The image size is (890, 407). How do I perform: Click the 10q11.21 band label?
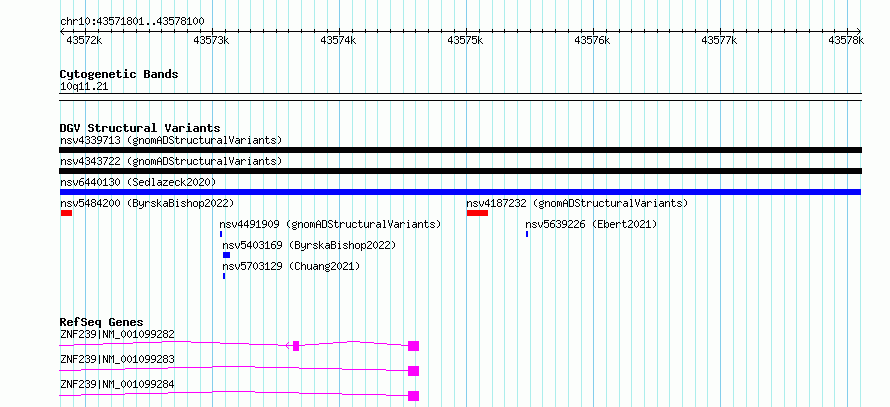coord(84,87)
